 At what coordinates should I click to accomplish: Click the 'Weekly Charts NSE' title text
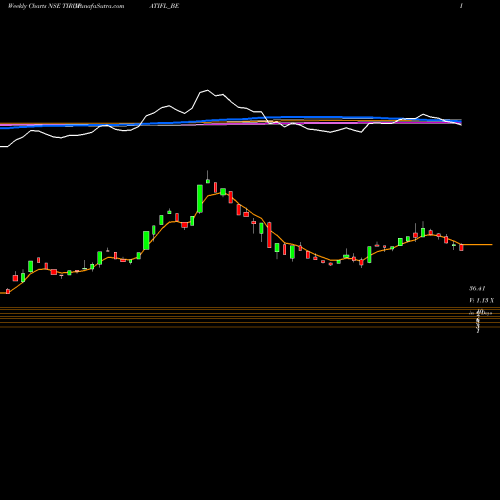click(34, 6)
